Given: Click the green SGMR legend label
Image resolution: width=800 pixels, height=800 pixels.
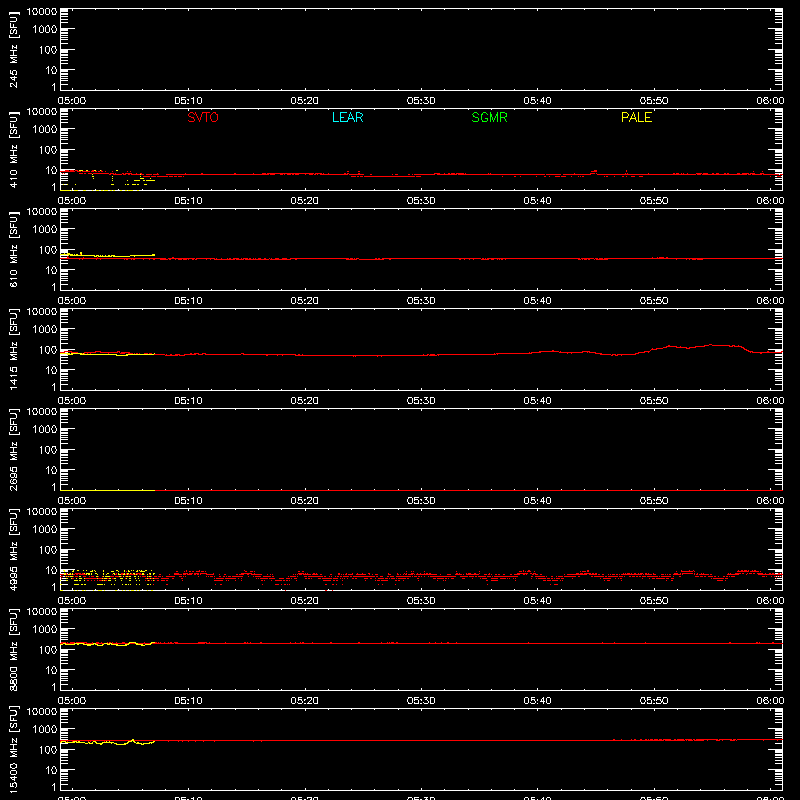Looking at the screenshot, I should 489,117.
